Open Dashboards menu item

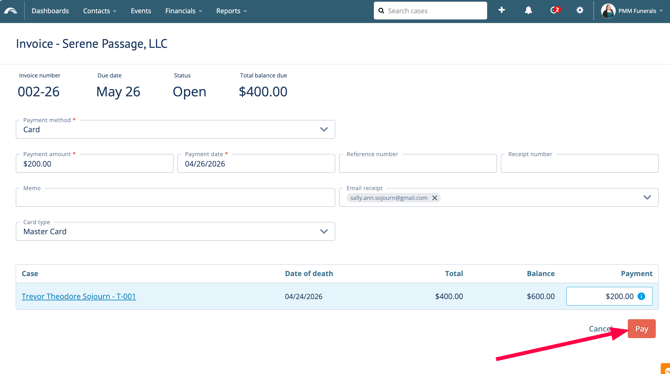pos(50,11)
